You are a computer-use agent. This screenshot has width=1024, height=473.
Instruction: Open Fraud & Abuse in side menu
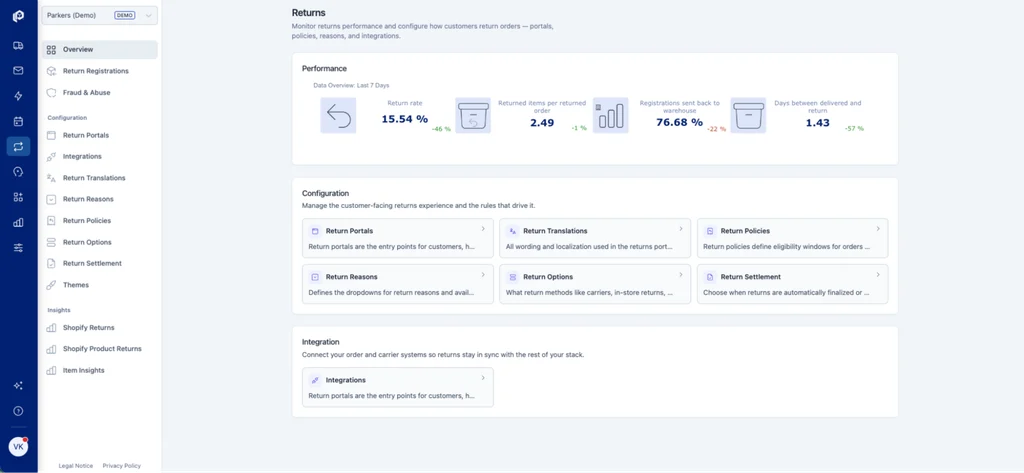[99, 93]
